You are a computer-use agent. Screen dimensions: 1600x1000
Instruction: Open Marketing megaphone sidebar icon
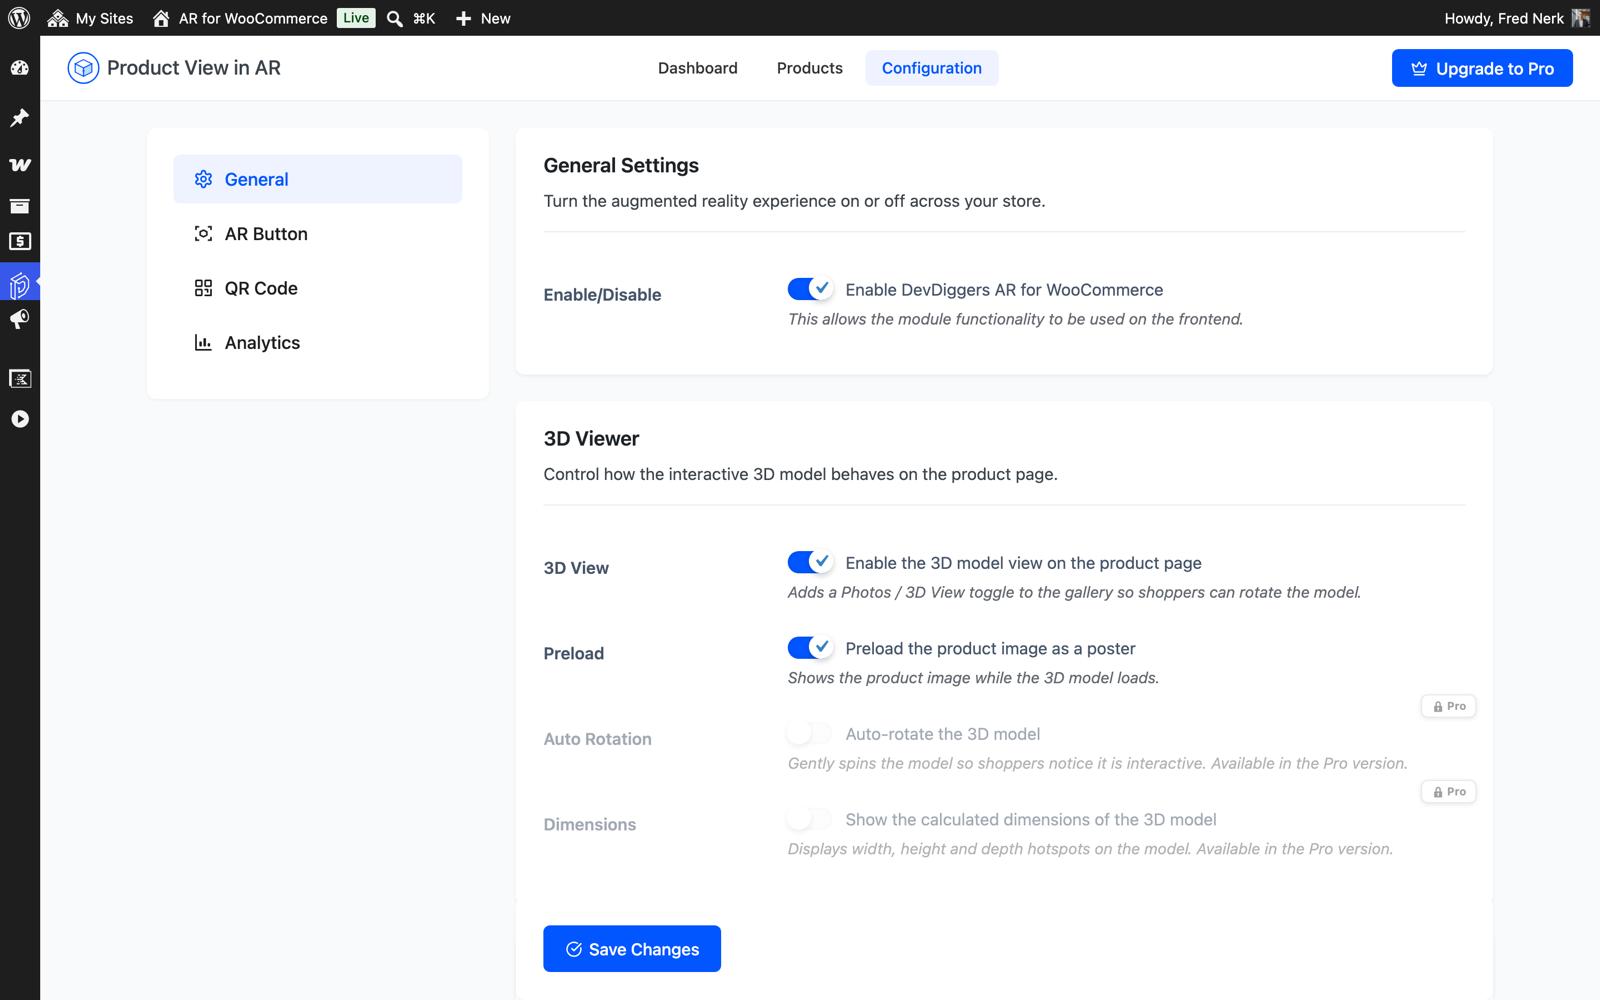point(20,319)
